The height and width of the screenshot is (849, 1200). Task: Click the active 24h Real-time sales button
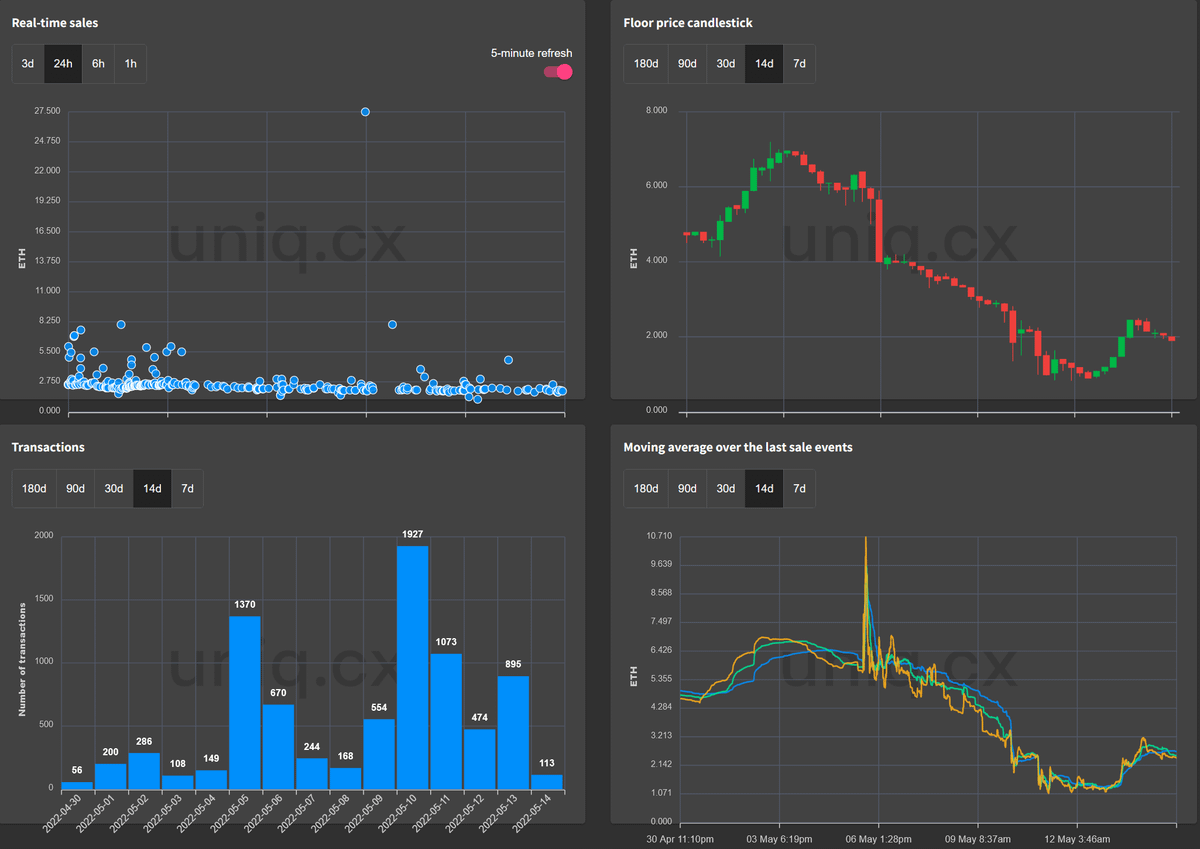[63, 64]
